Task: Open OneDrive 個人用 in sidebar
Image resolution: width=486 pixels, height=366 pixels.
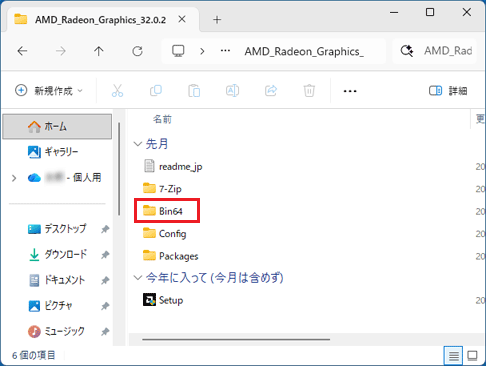Action: [64, 178]
